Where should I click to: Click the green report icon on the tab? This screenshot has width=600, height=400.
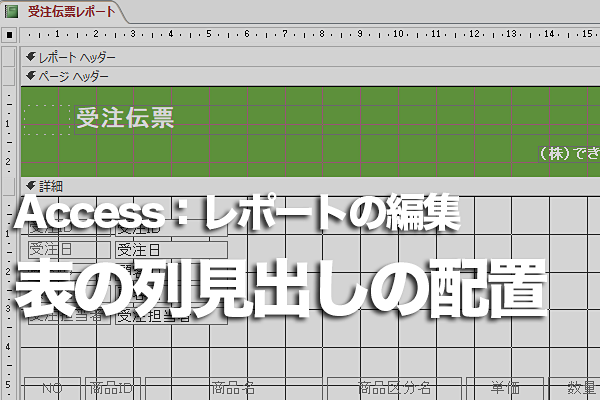11,11
